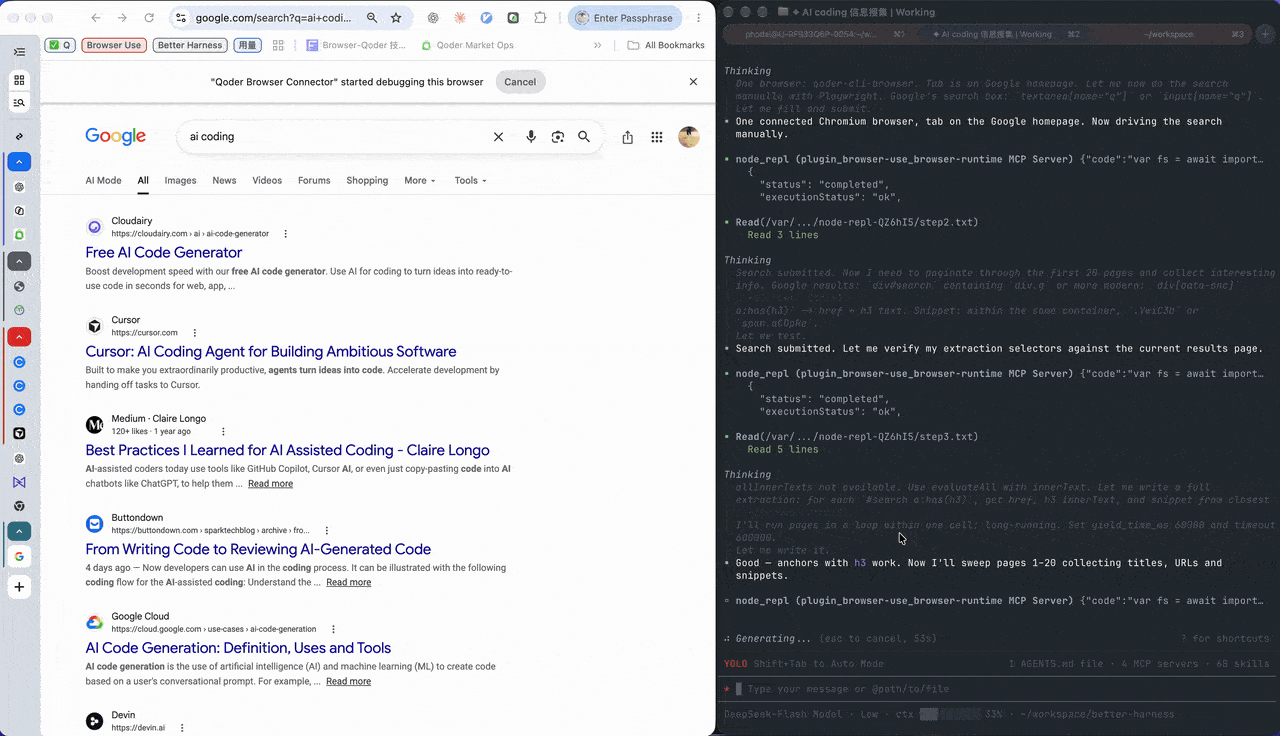Select the Images search tab
The image size is (1280, 736).
pos(180,181)
